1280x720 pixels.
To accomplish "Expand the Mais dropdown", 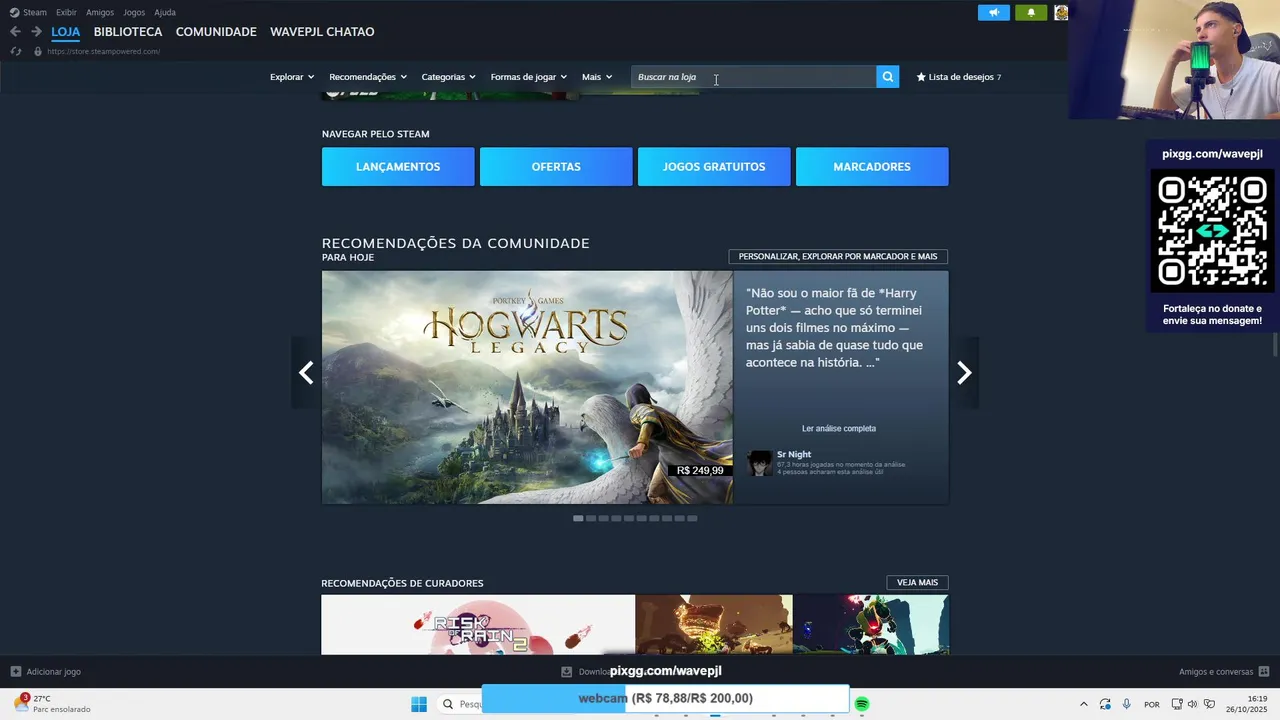I will (597, 77).
